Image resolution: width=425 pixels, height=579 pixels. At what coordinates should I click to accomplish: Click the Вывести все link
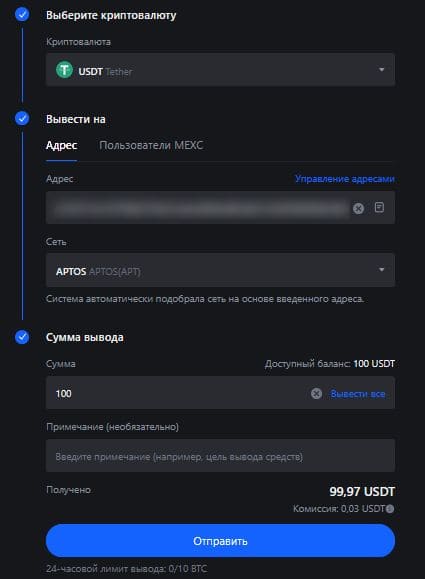tap(358, 394)
